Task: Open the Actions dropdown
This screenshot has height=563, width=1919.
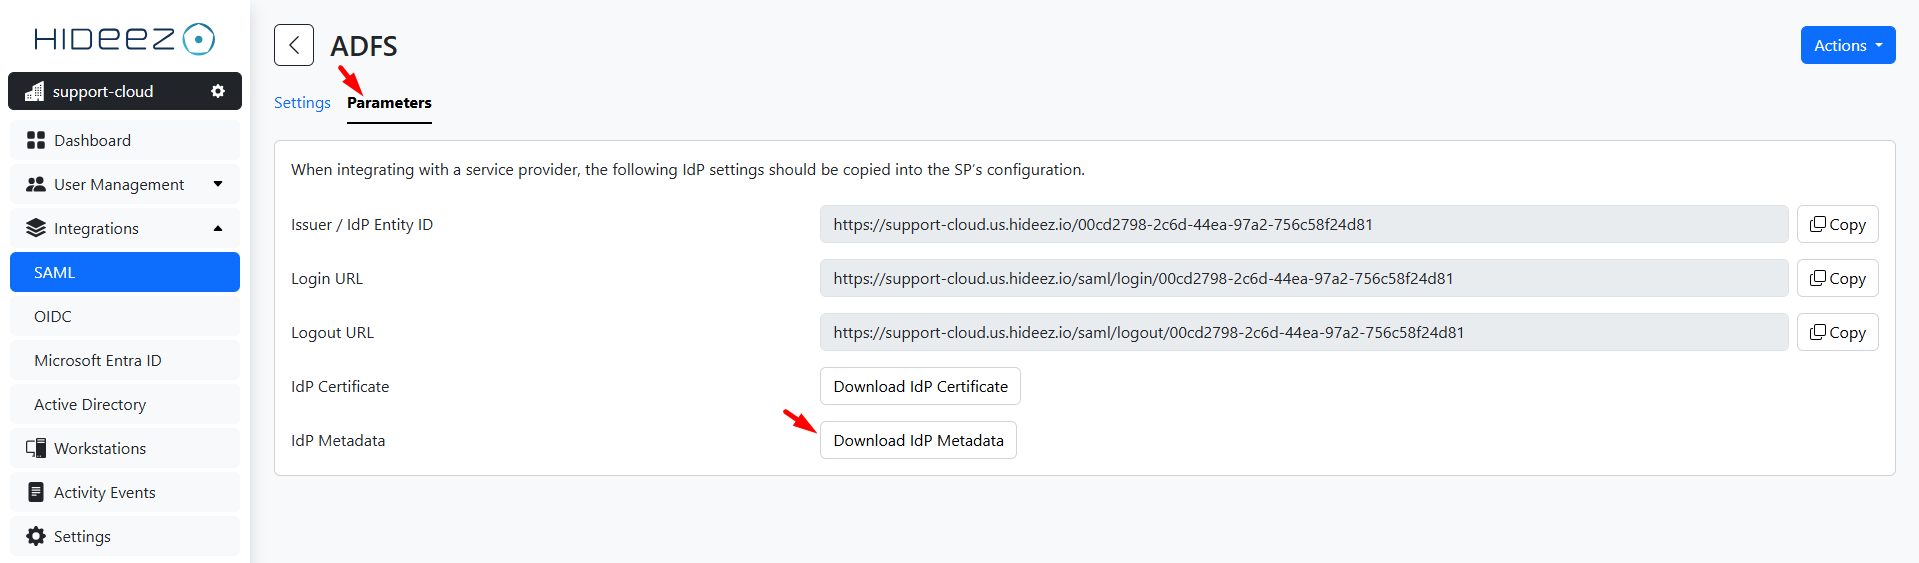Action: [1847, 45]
